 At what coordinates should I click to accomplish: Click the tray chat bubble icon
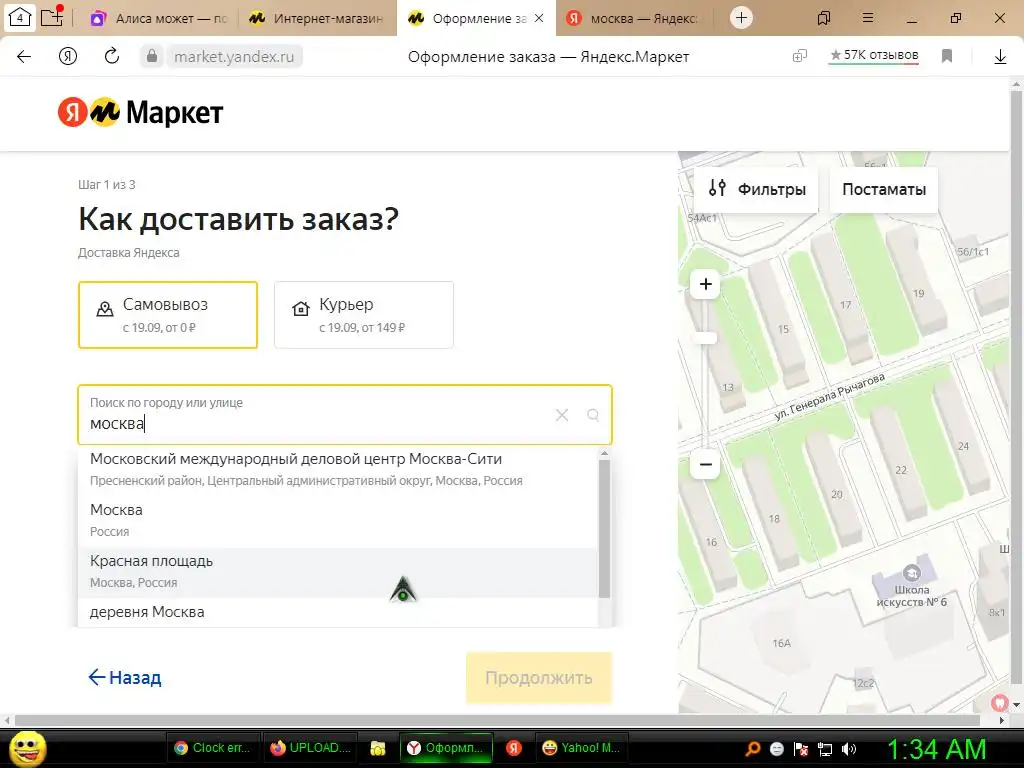coord(776,749)
